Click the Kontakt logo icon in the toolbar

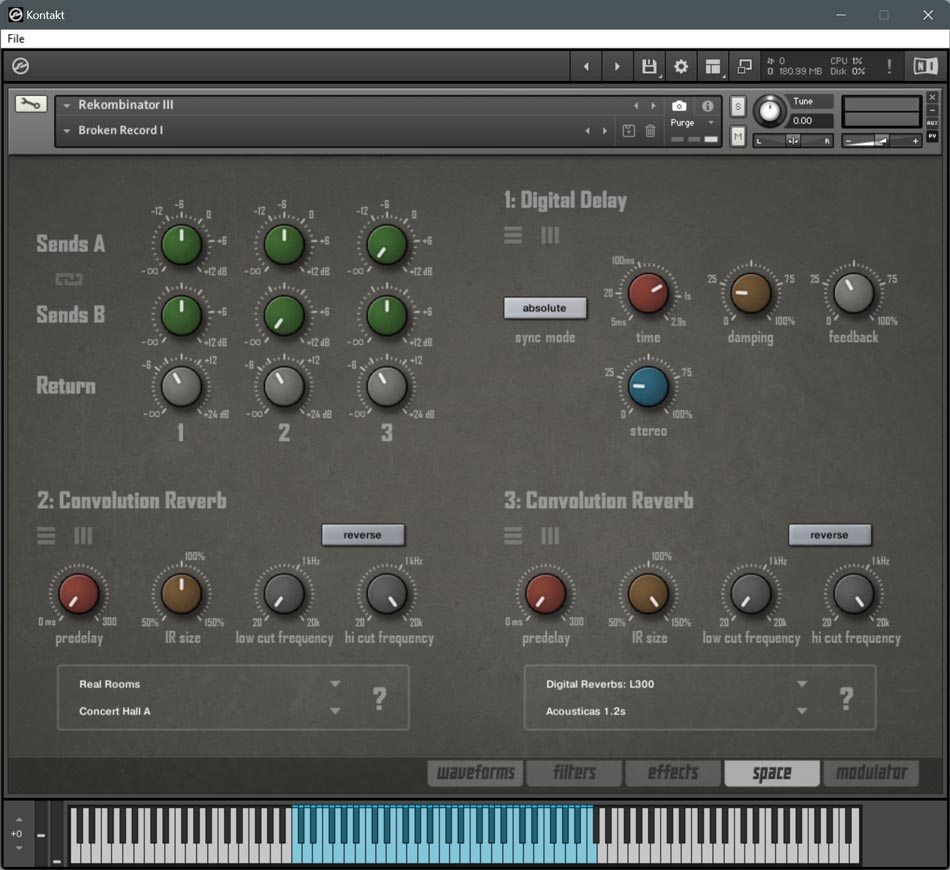pos(21,65)
